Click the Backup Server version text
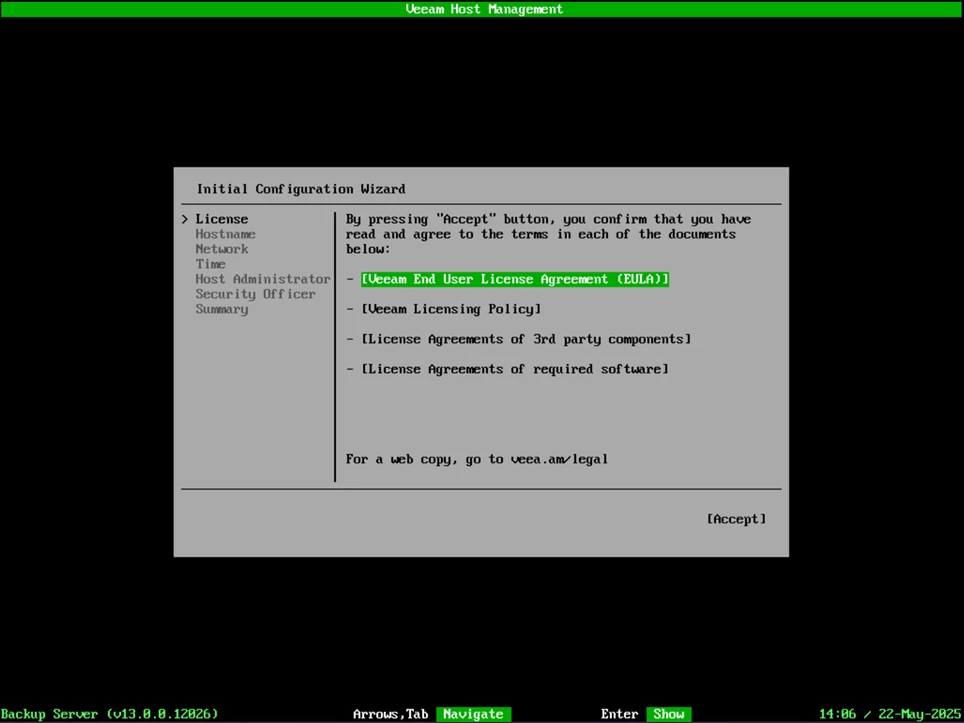The image size is (964, 723). [109, 714]
